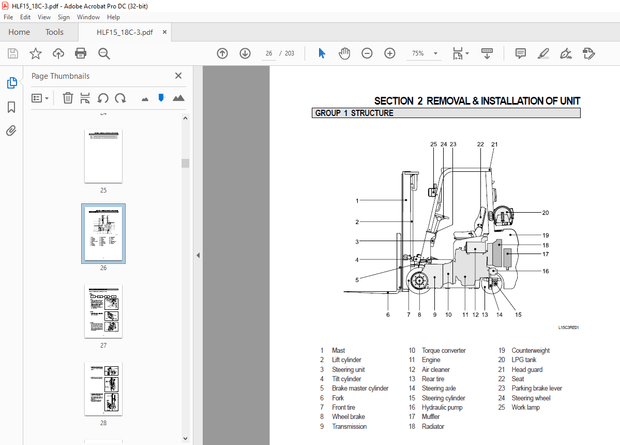620x445 pixels.
Task: Collapse the navigation pane arrow
Action: pyautogui.click(x=198, y=256)
